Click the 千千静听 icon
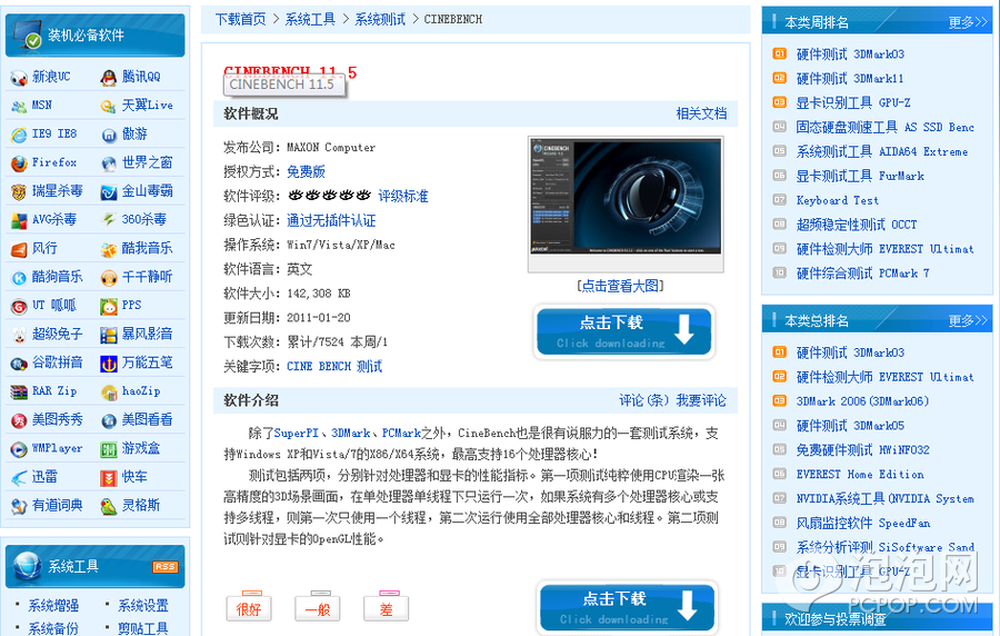This screenshot has height=636, width=1000. click(109, 277)
